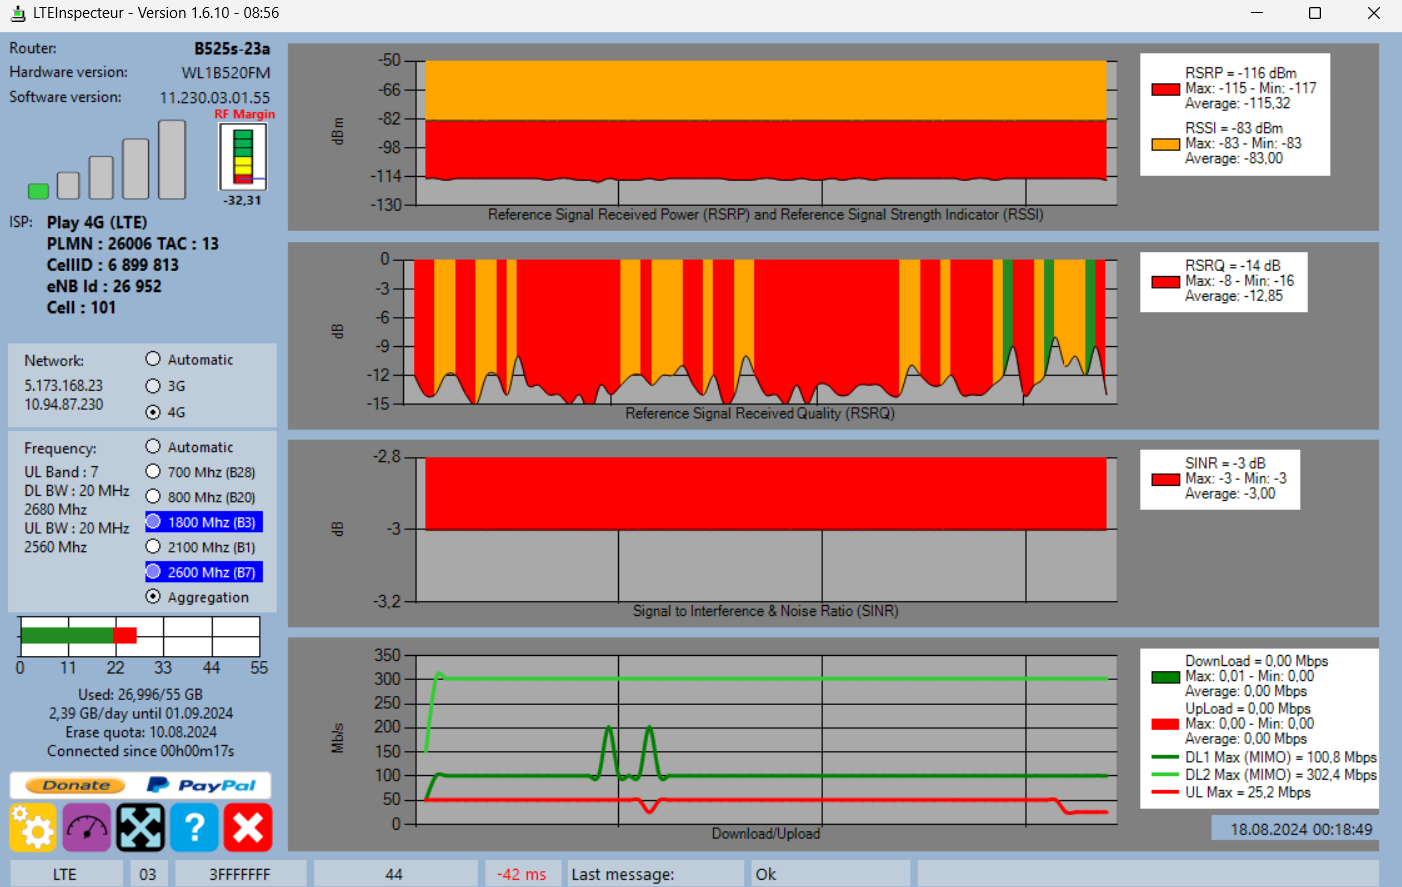Click the 2,39 GB/day until 01.09.2024 text
Image resolution: width=1402 pixels, height=887 pixels.
(x=141, y=713)
